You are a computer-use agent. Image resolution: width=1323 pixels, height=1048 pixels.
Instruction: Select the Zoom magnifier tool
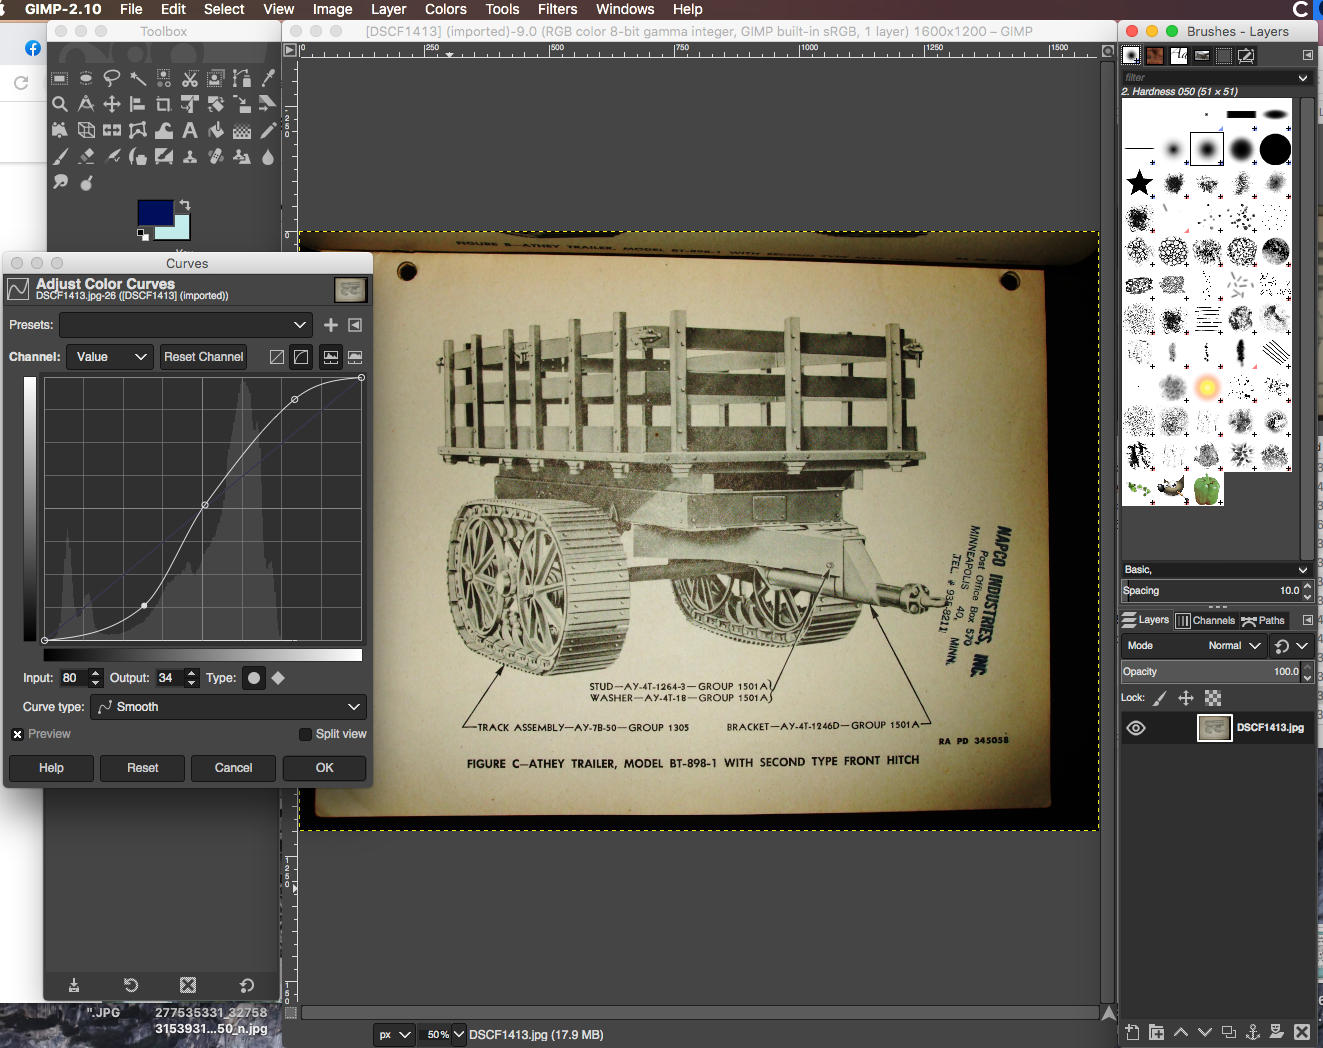60,104
